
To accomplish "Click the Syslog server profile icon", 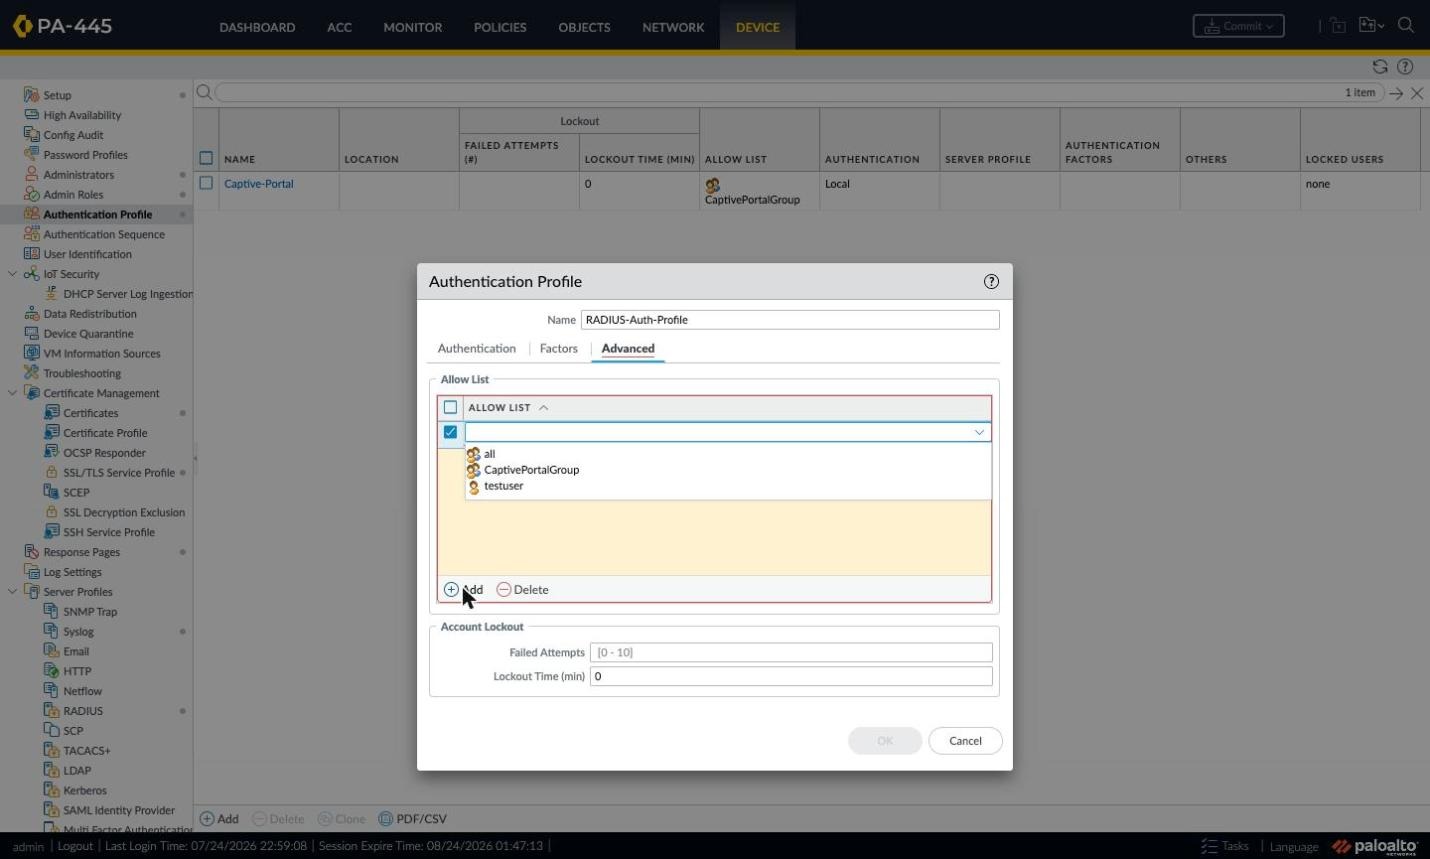I will (51, 631).
